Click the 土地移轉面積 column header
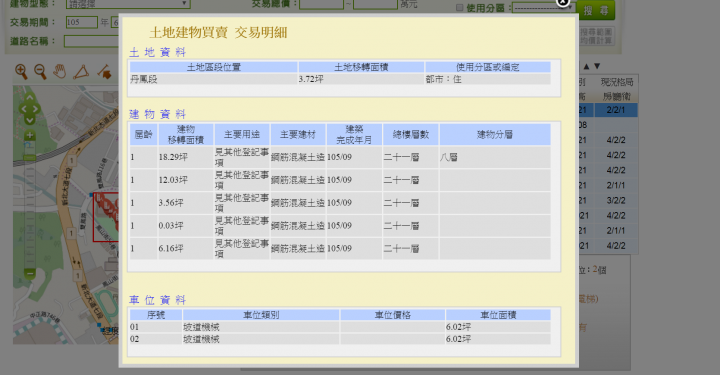Viewport: 720px width, 375px height. click(361, 67)
